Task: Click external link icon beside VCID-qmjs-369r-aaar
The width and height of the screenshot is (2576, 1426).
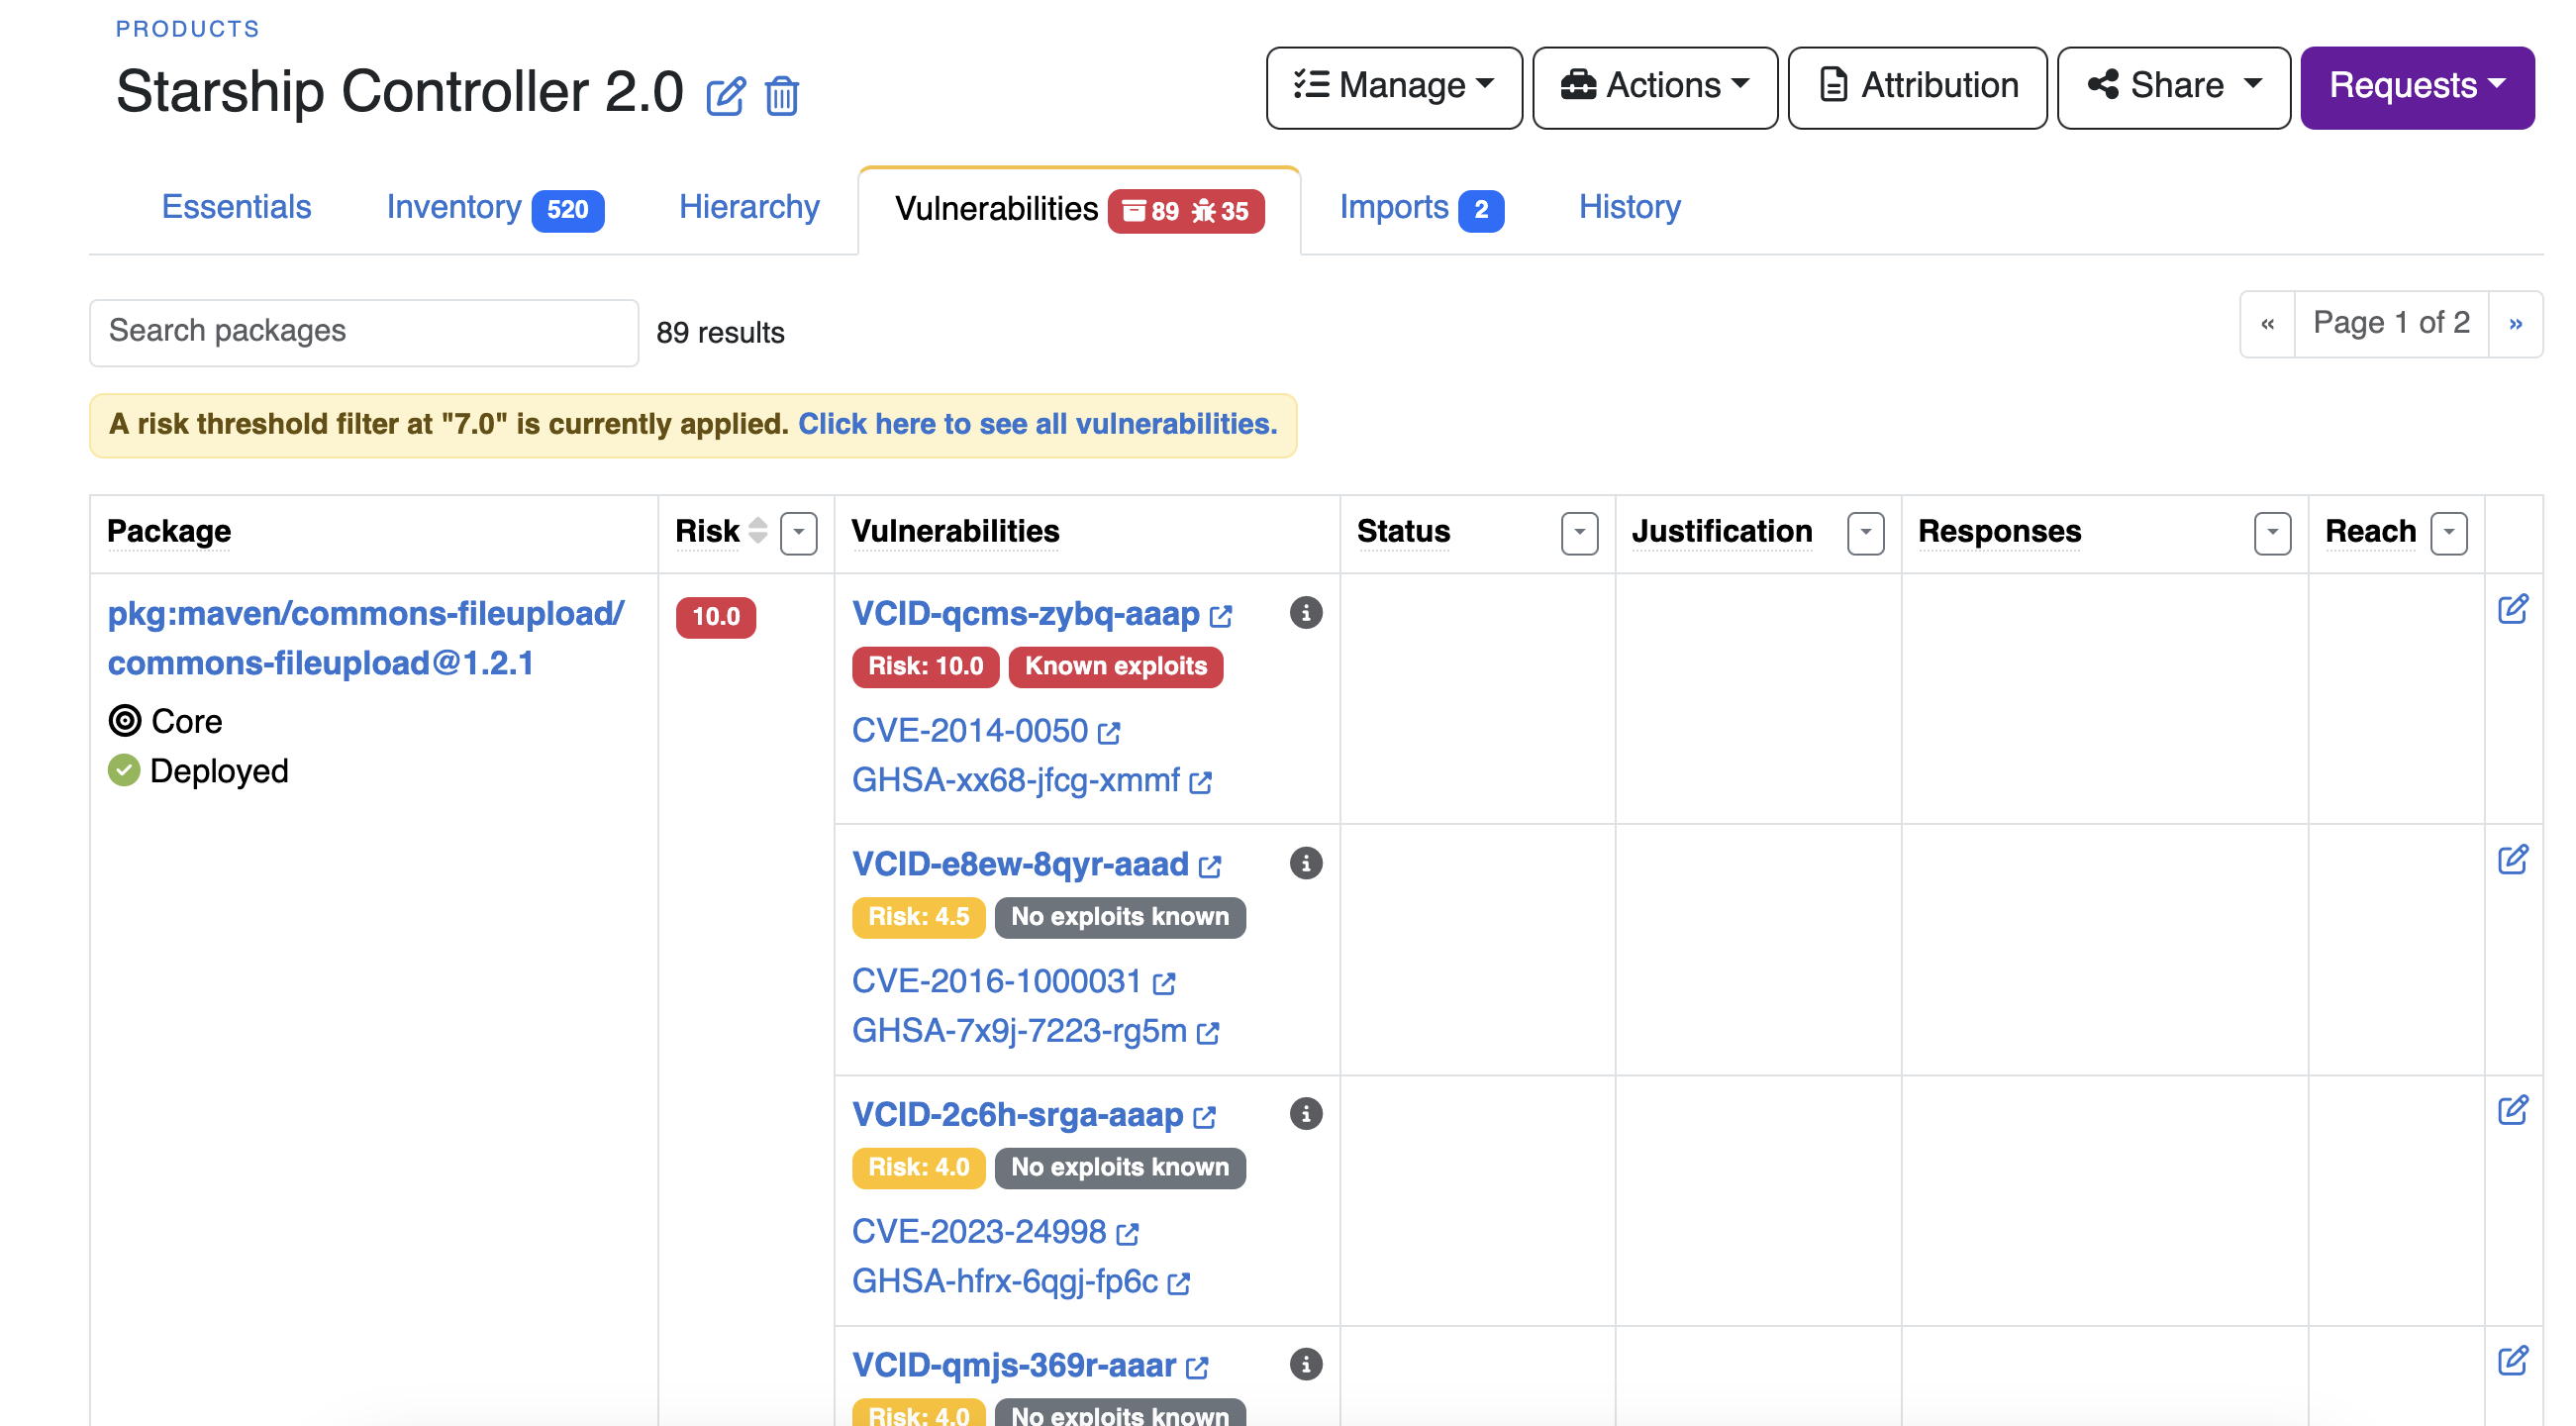Action: [x=1196, y=1367]
